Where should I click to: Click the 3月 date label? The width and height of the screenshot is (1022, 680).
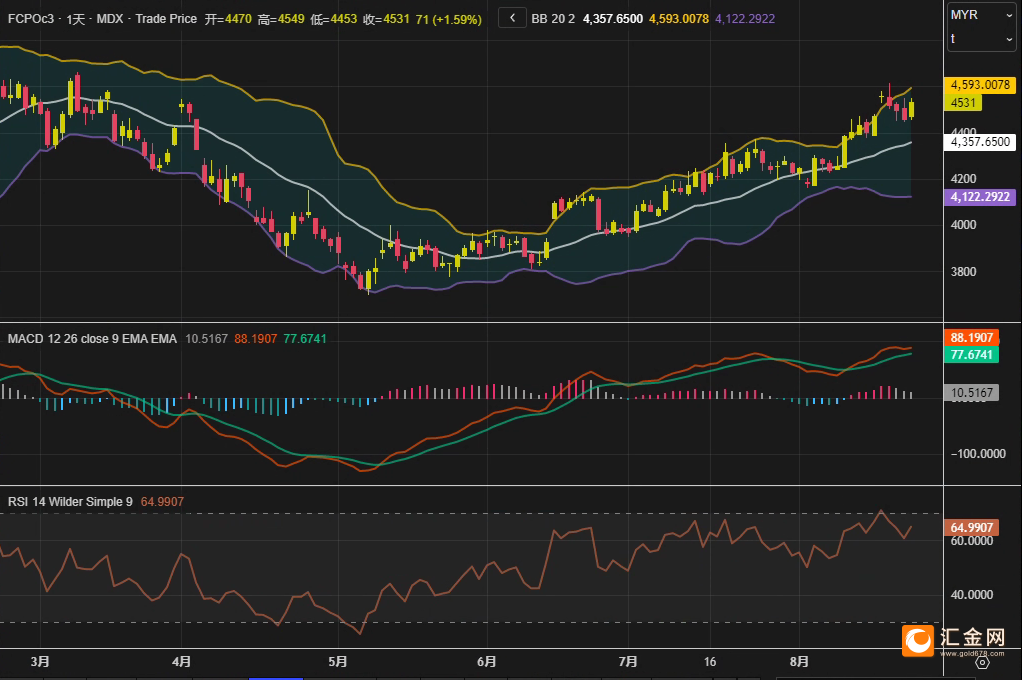[x=40, y=662]
